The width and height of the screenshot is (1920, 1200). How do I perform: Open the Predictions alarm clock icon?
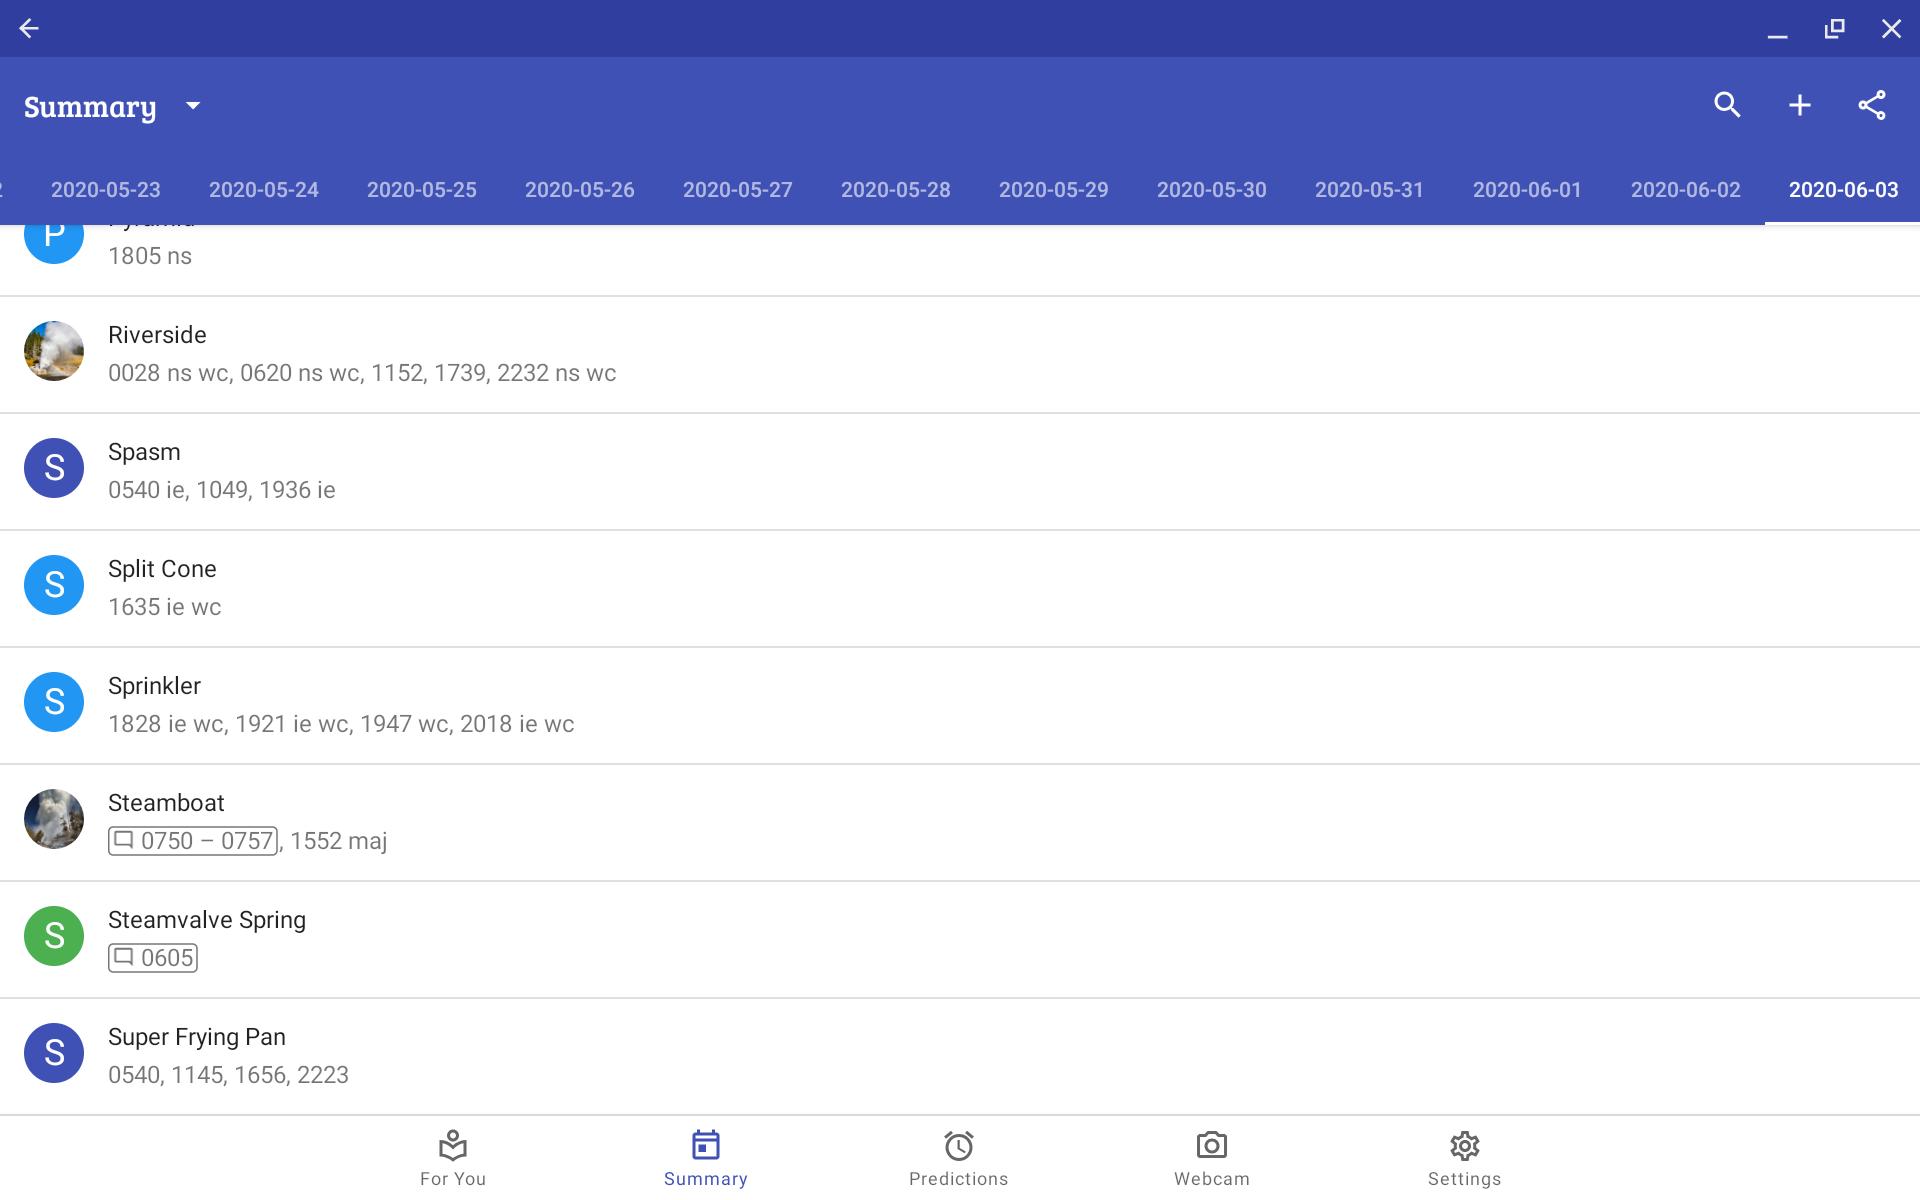tap(959, 1145)
